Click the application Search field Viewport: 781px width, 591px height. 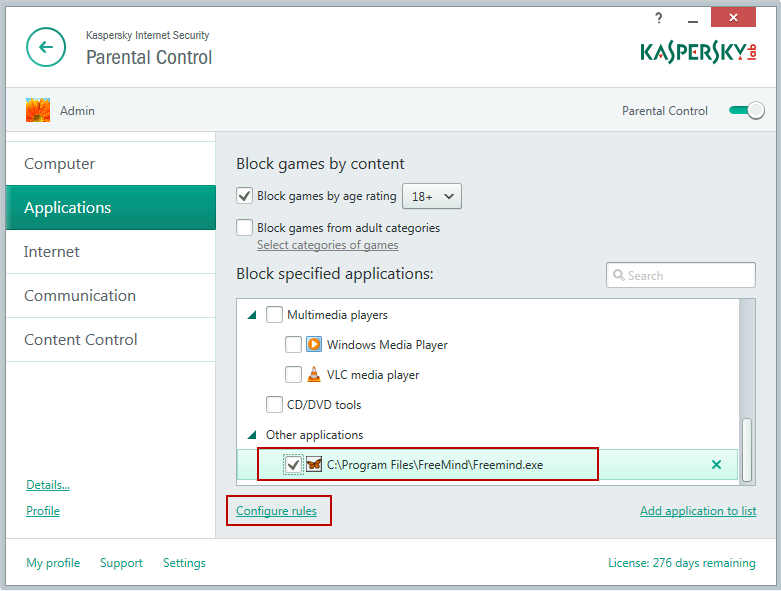[681, 275]
